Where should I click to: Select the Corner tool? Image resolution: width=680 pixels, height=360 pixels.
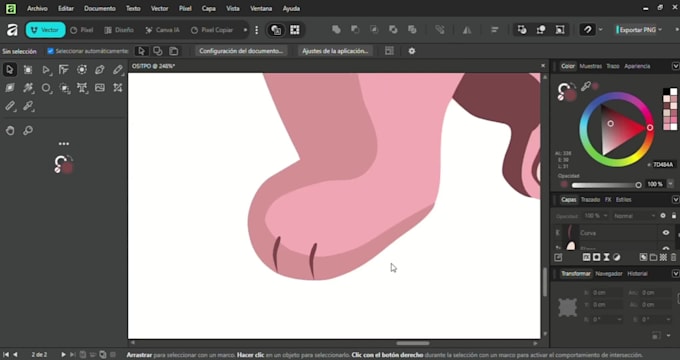[64, 70]
